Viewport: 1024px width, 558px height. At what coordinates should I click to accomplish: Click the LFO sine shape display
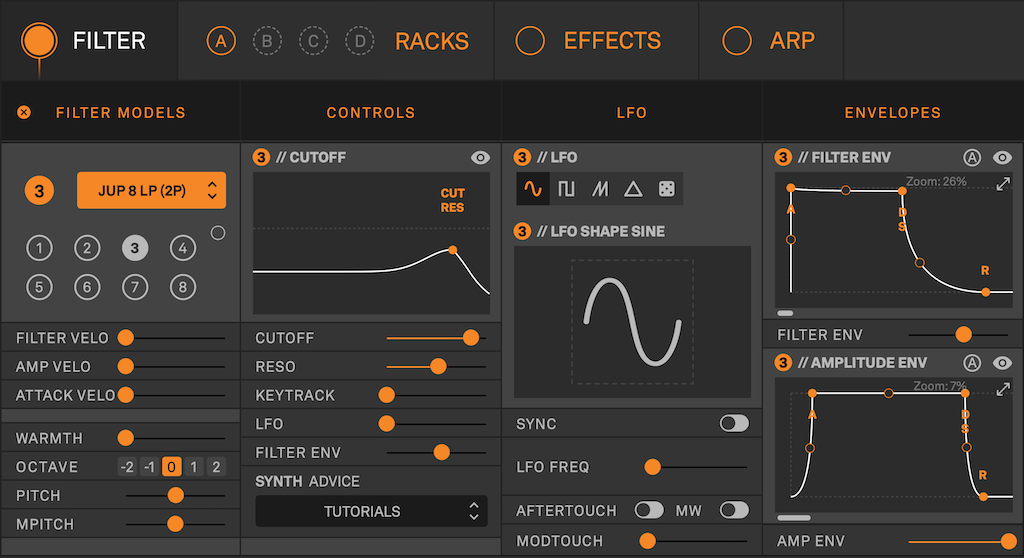632,322
